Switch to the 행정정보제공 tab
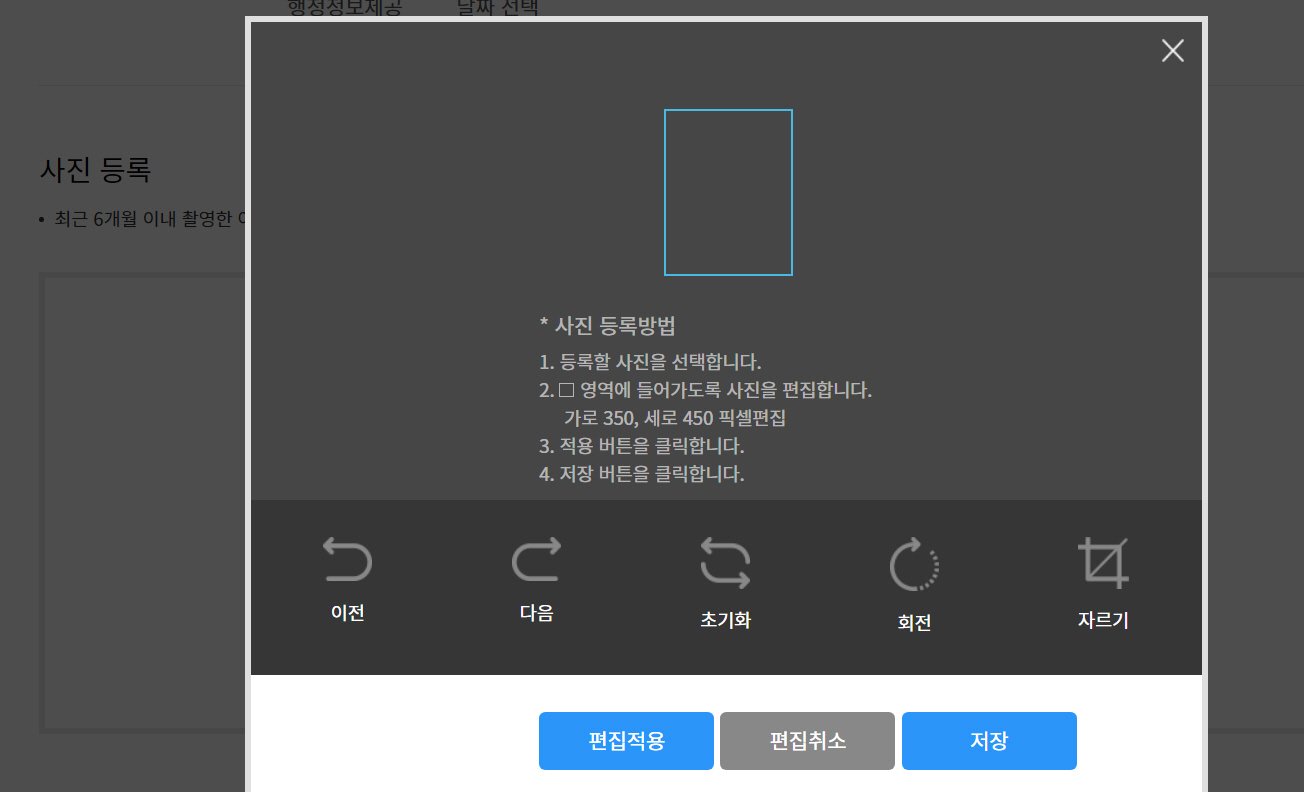The image size is (1304, 792). pyautogui.click(x=344, y=8)
